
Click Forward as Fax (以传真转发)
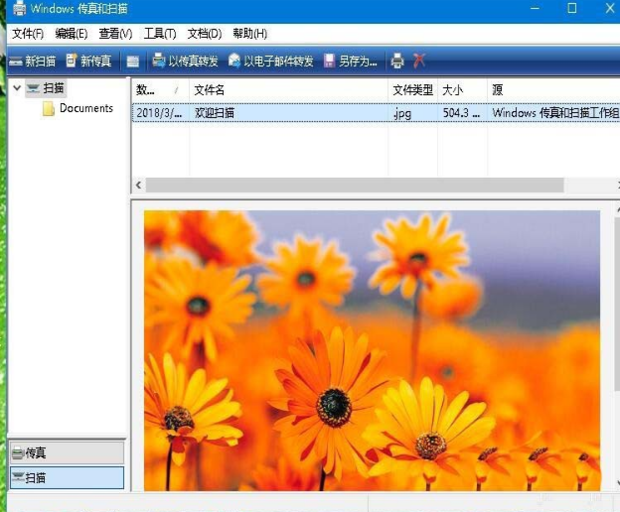[x=185, y=61]
